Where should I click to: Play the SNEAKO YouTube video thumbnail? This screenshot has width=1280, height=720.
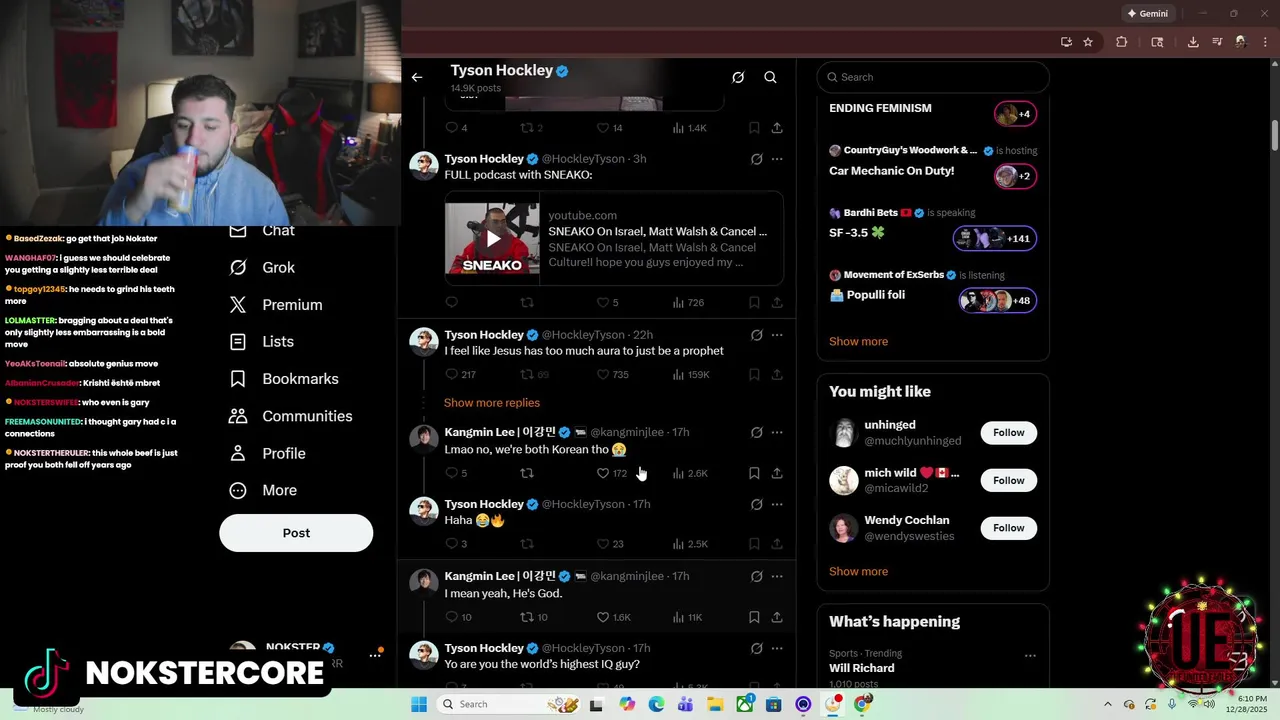(x=492, y=238)
